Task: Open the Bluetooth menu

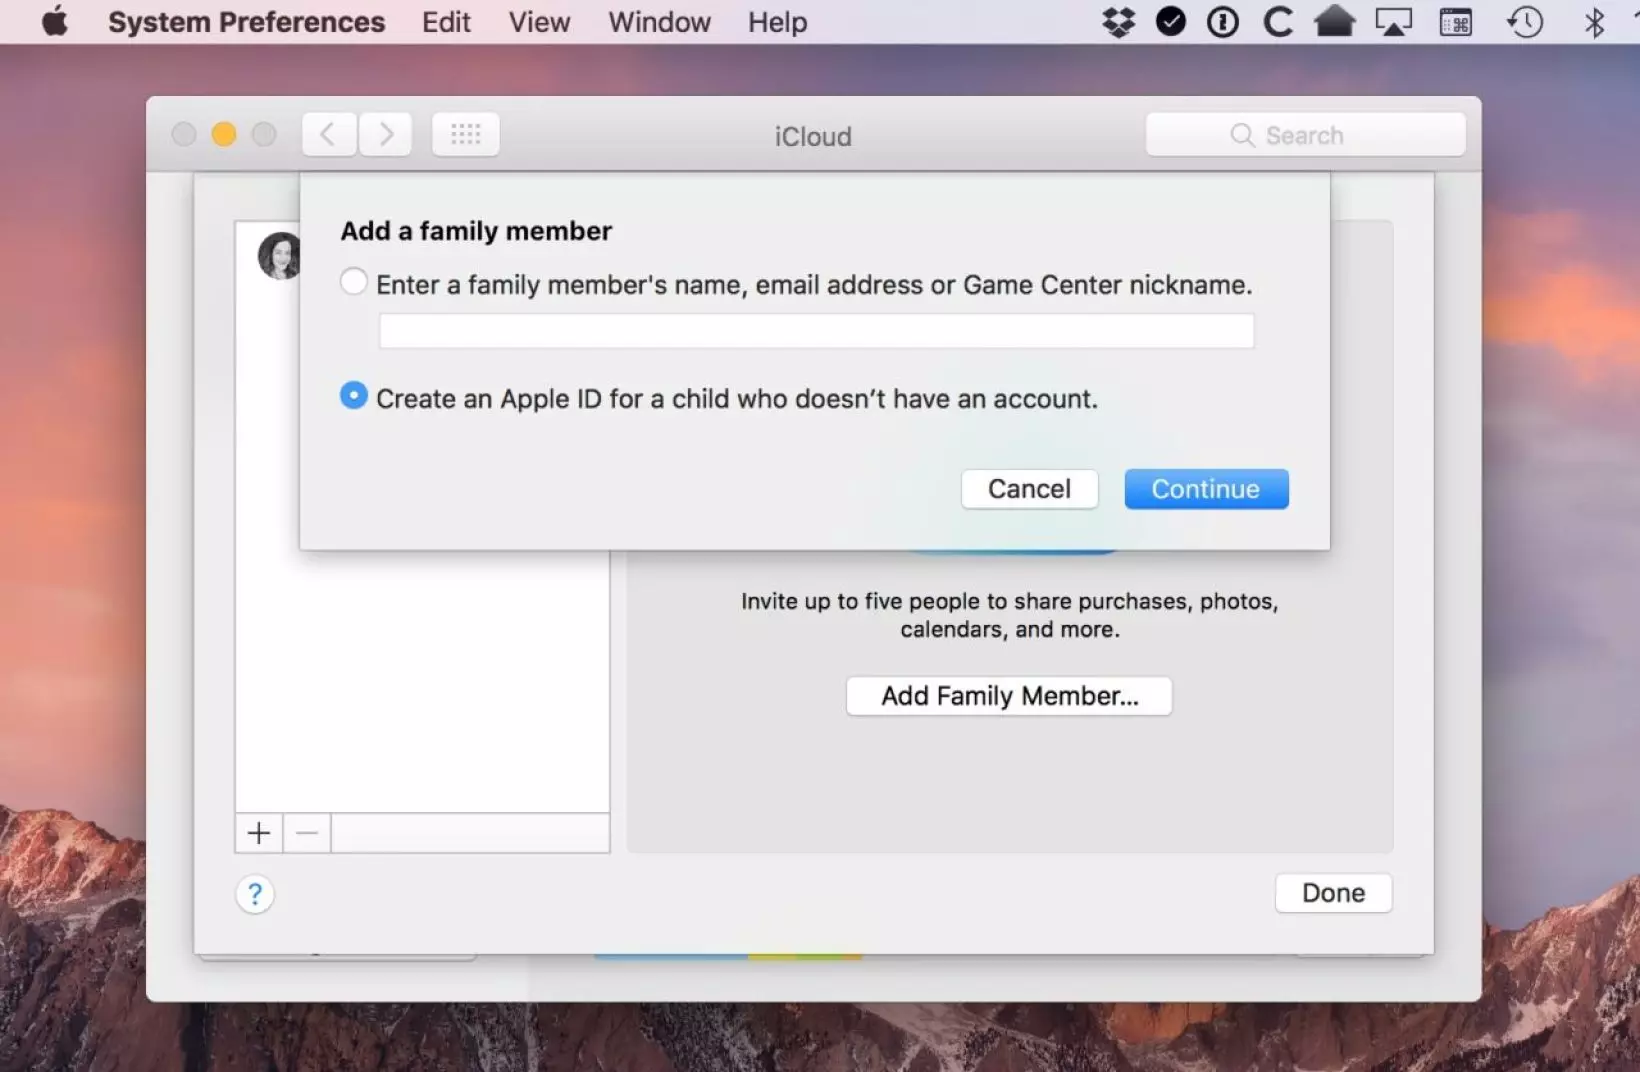Action: [x=1594, y=22]
